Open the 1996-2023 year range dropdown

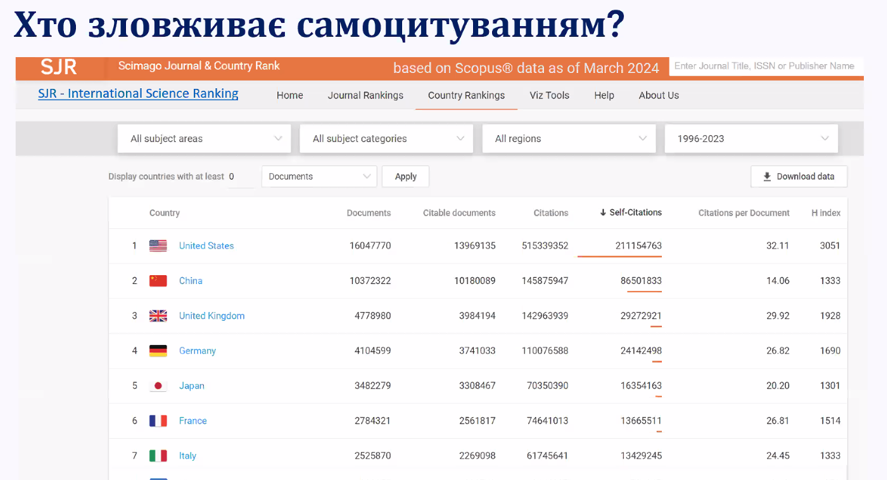[751, 139]
